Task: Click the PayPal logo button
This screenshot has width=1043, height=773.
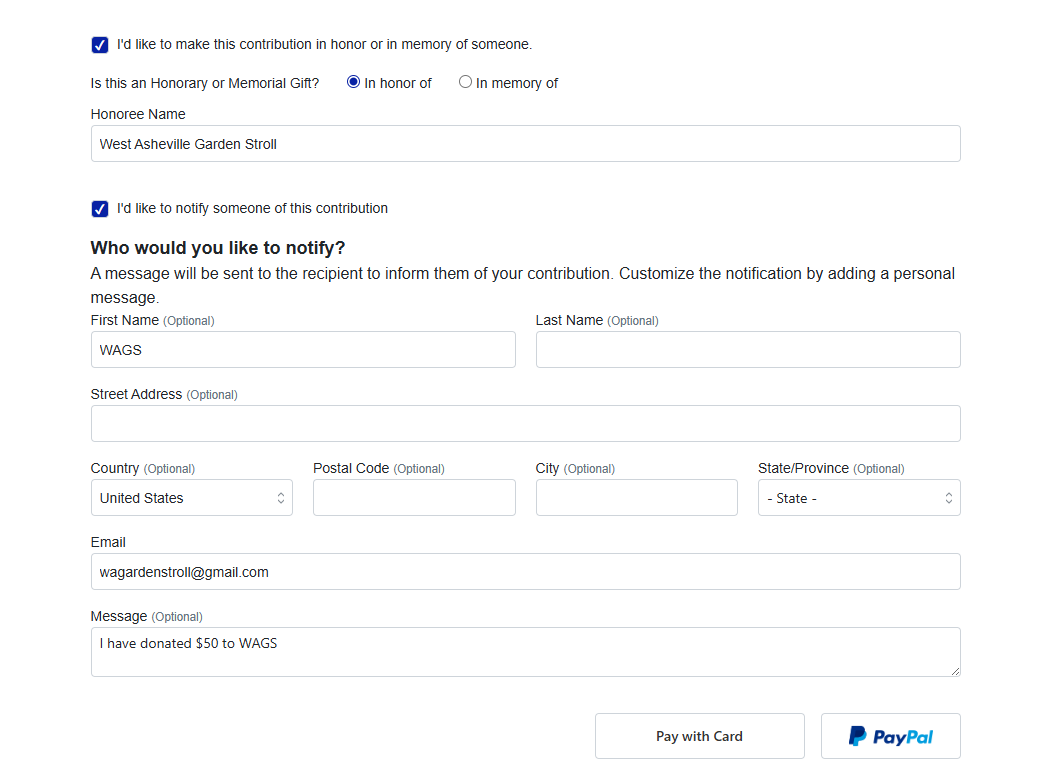Action: 890,736
